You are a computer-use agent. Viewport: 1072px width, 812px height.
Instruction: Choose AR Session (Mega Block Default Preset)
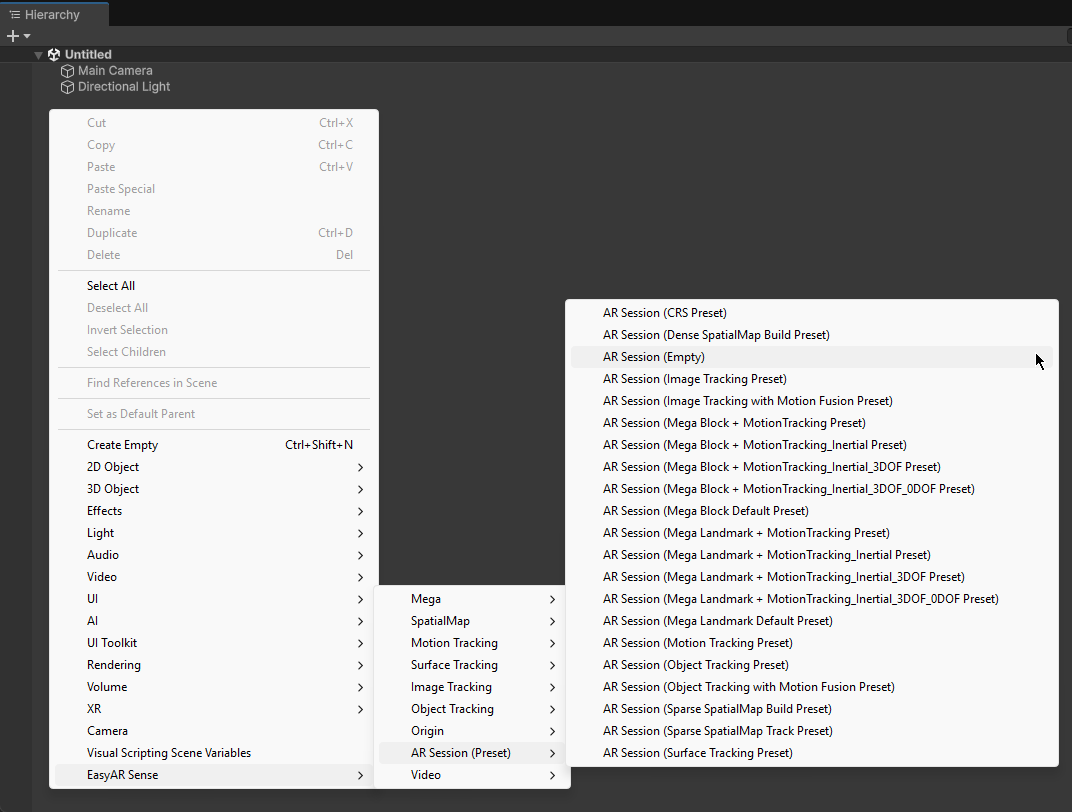705,511
